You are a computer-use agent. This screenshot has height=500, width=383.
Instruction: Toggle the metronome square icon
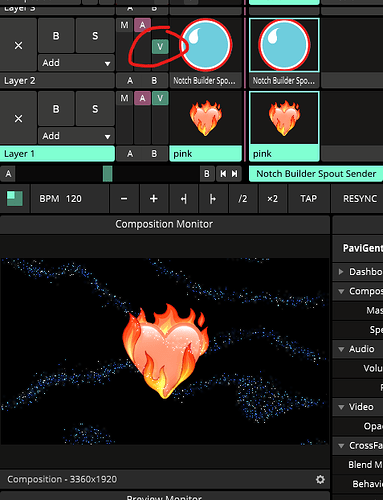15,199
